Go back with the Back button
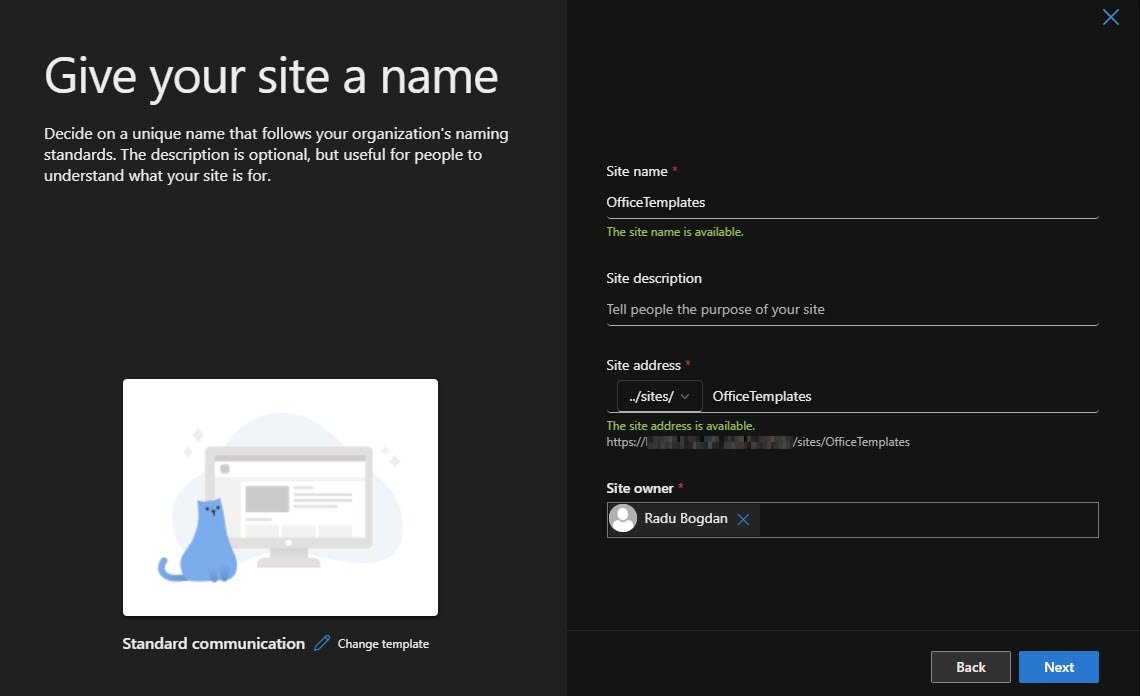 (970, 667)
